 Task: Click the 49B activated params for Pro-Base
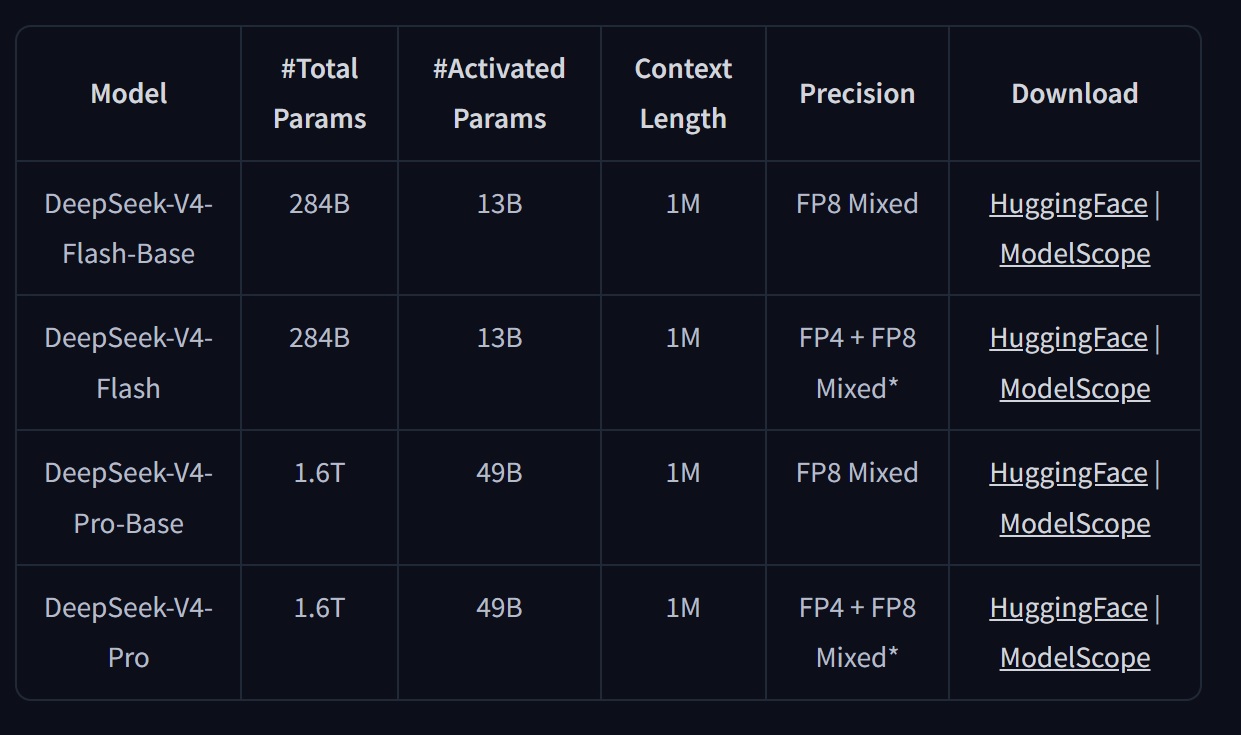499,473
